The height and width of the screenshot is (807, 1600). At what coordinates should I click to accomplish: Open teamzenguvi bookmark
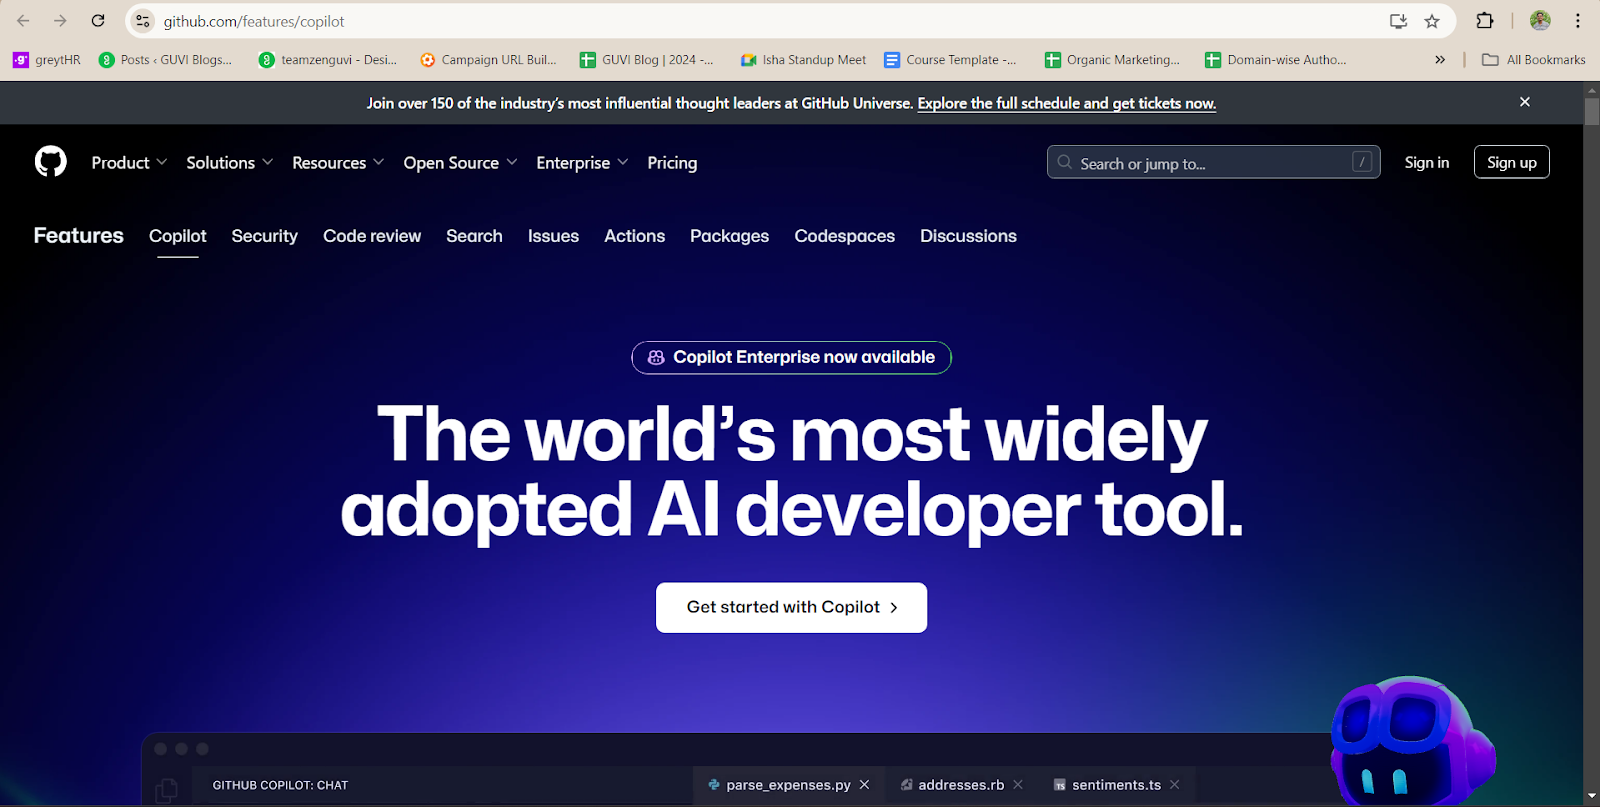pyautogui.click(x=328, y=60)
